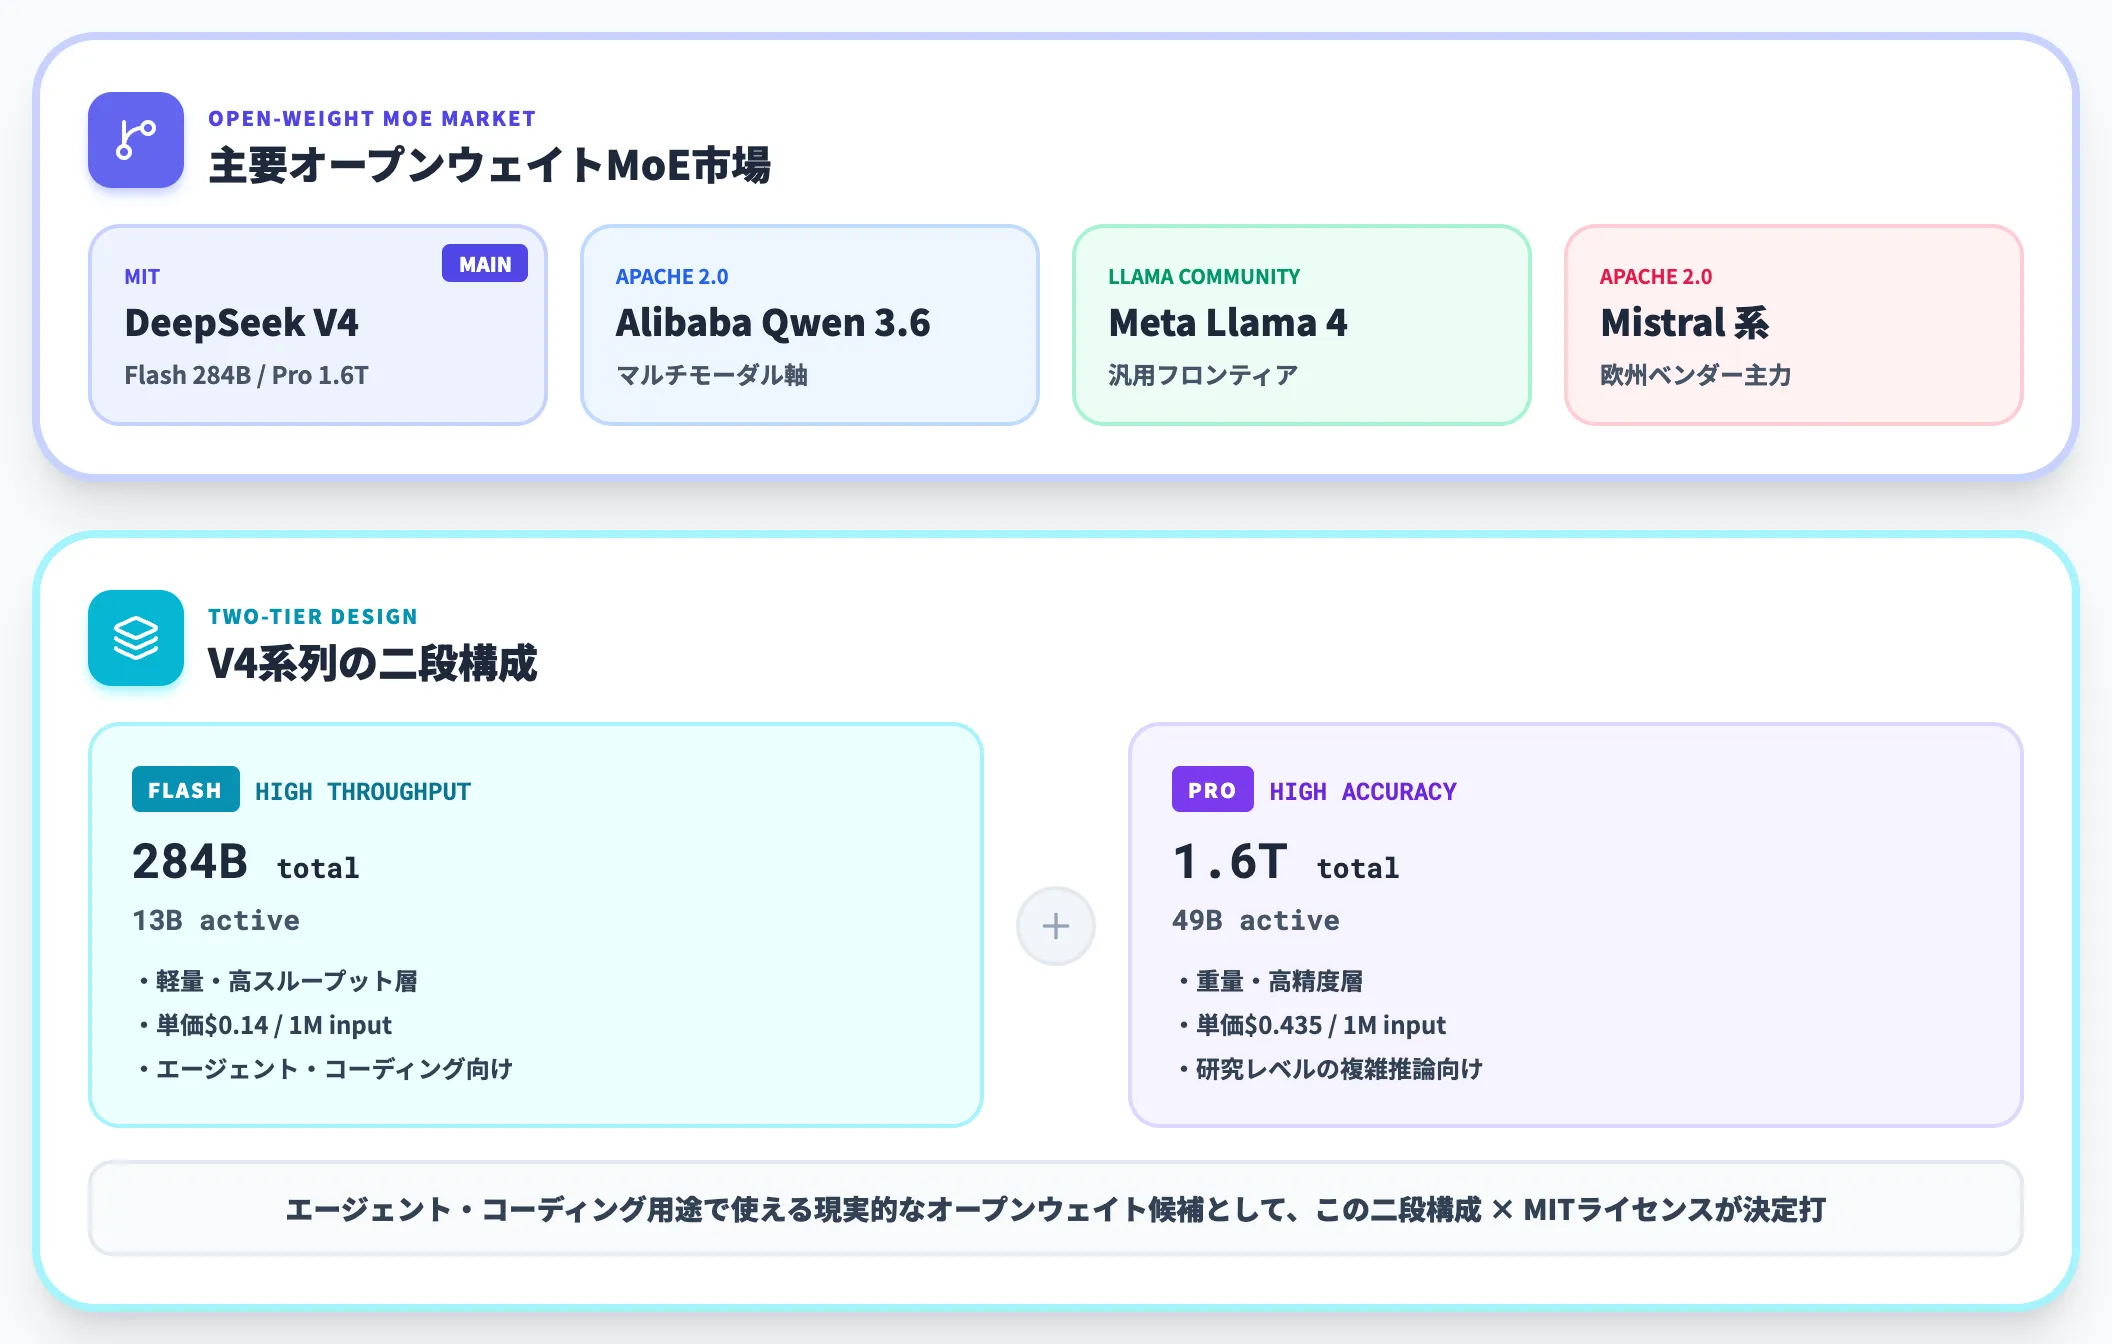Screen dimensions: 2112x1344
Task: Click the 284B total figure
Action: pyautogui.click(x=246, y=862)
